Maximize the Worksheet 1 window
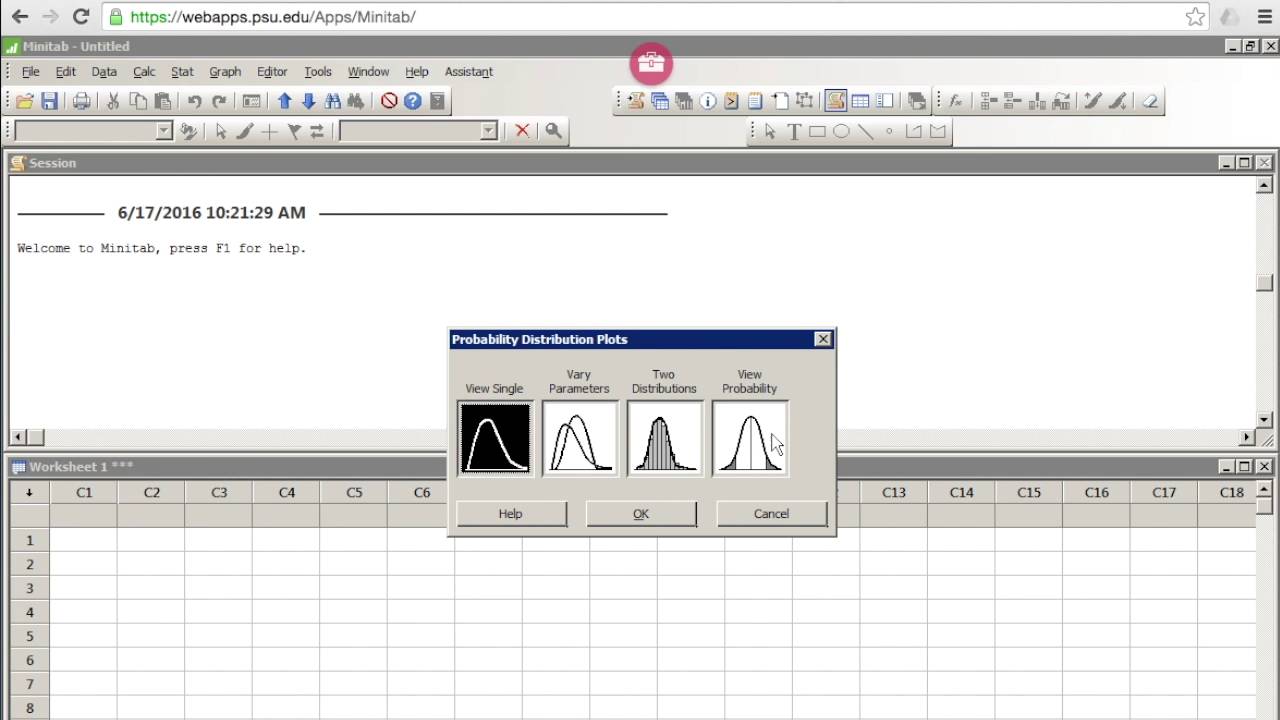This screenshot has height=720, width=1280. 1245,467
